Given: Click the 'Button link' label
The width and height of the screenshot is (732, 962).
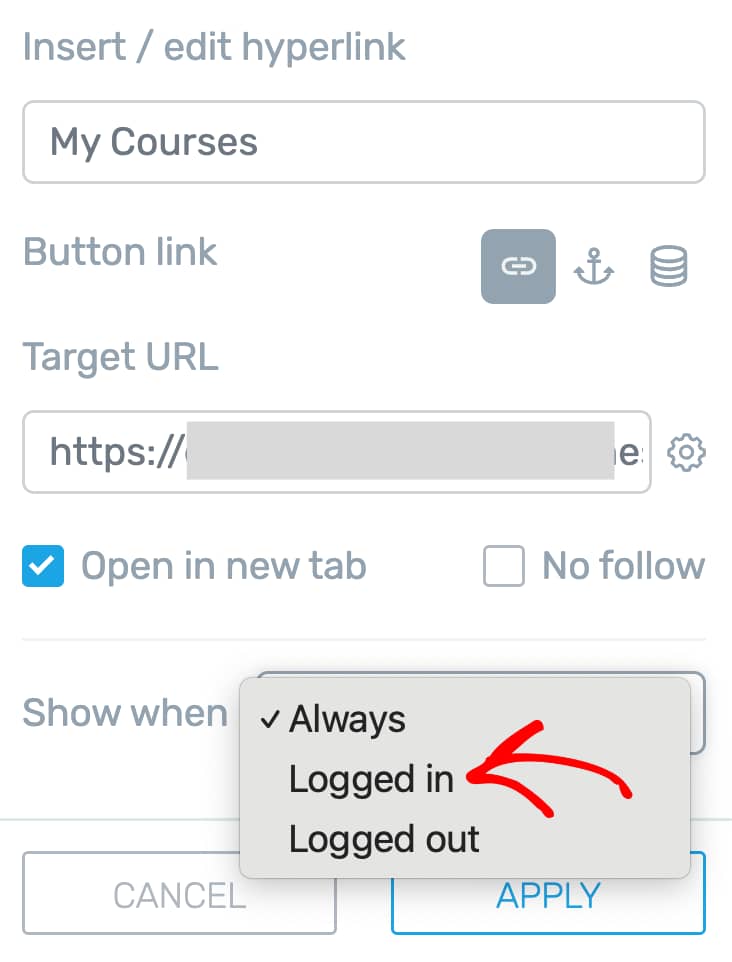Looking at the screenshot, I should click(120, 252).
